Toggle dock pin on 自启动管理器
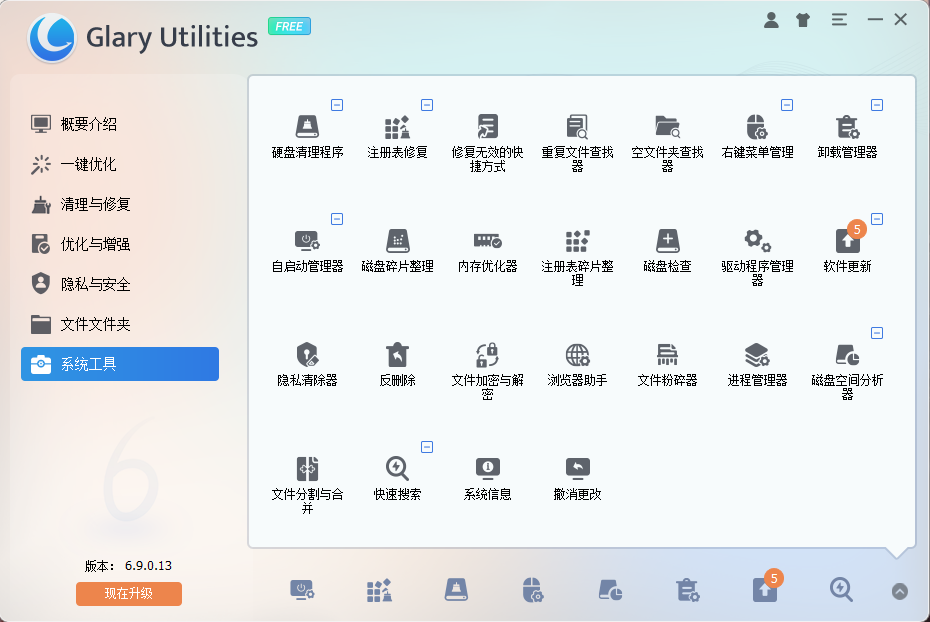This screenshot has height=622, width=930. (x=337, y=219)
